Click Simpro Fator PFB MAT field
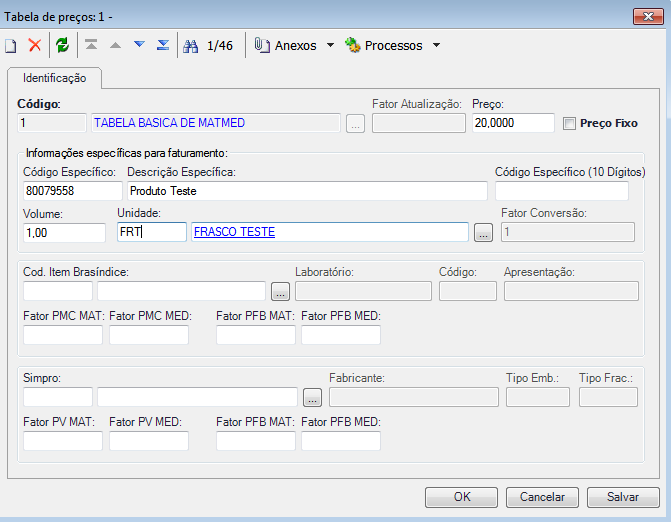Screen dimensions: 671x522 point(256,441)
